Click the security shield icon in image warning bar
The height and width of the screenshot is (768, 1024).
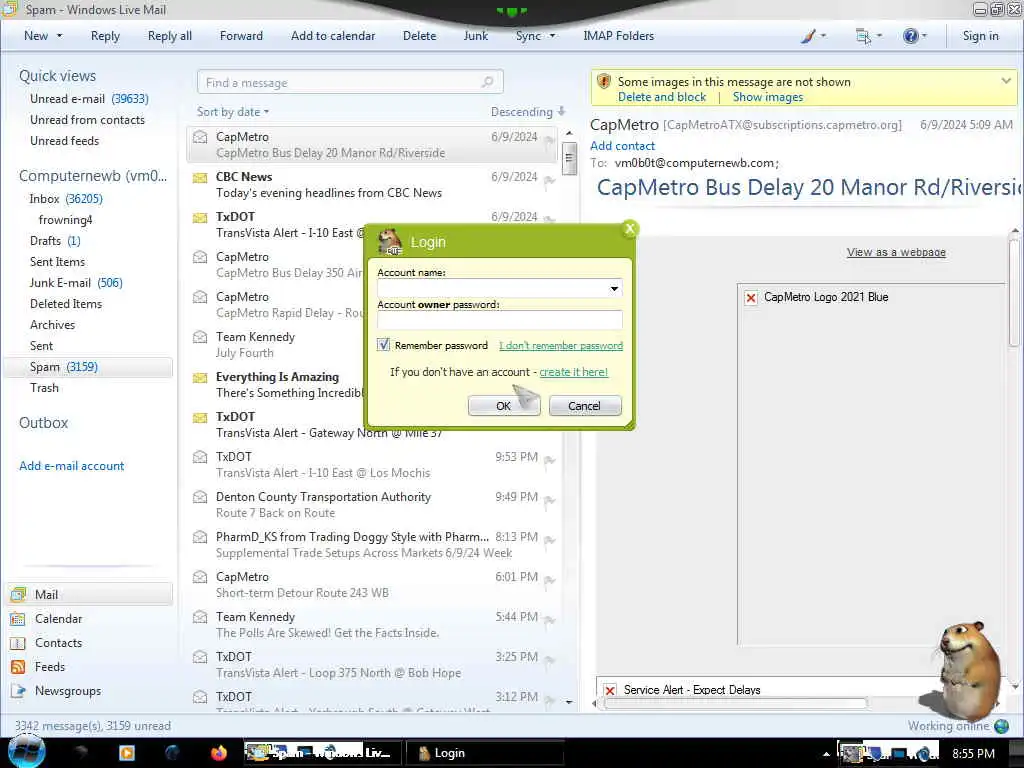pos(604,82)
